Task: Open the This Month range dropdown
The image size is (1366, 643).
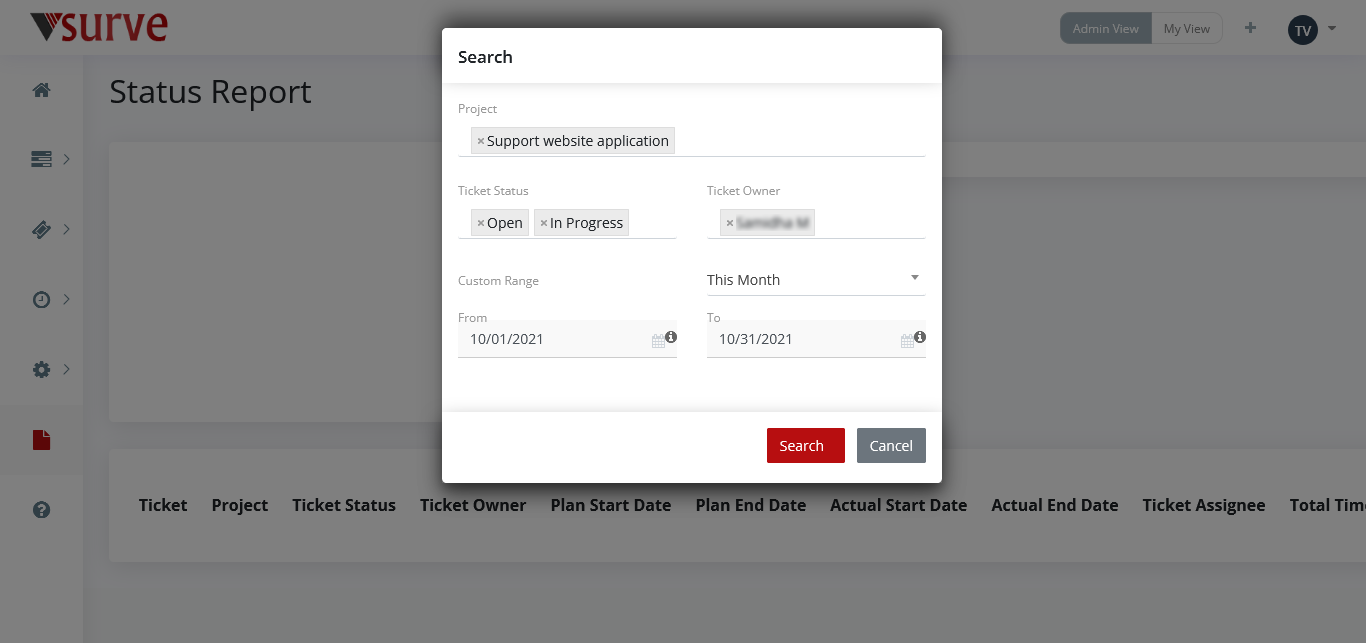Action: click(x=816, y=280)
